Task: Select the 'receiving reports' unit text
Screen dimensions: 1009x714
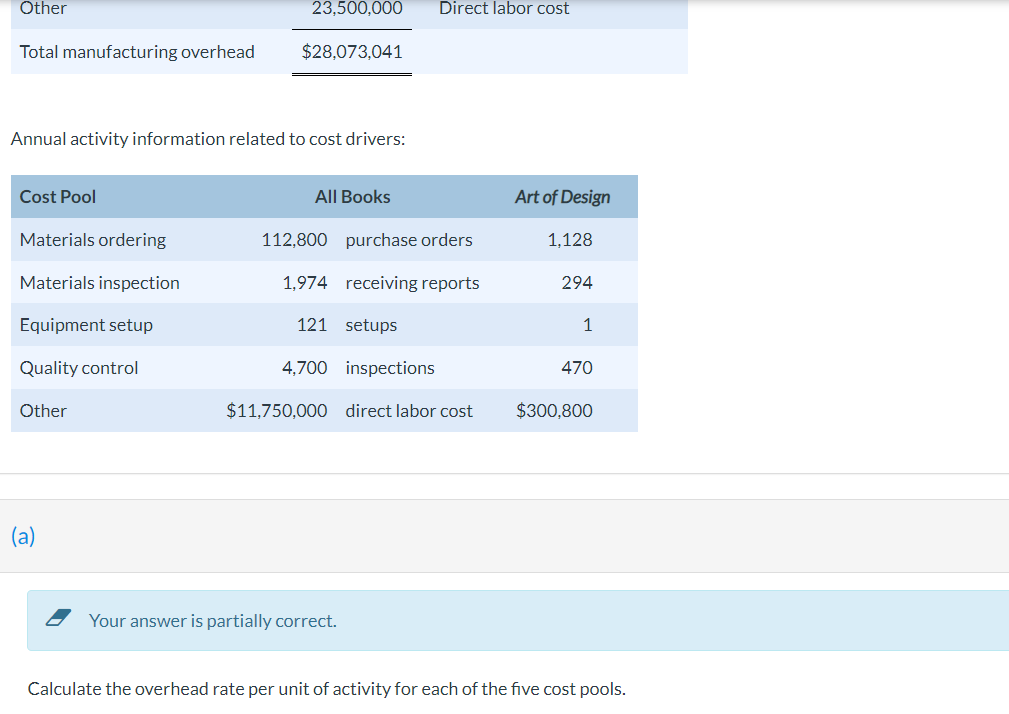Action: (412, 283)
